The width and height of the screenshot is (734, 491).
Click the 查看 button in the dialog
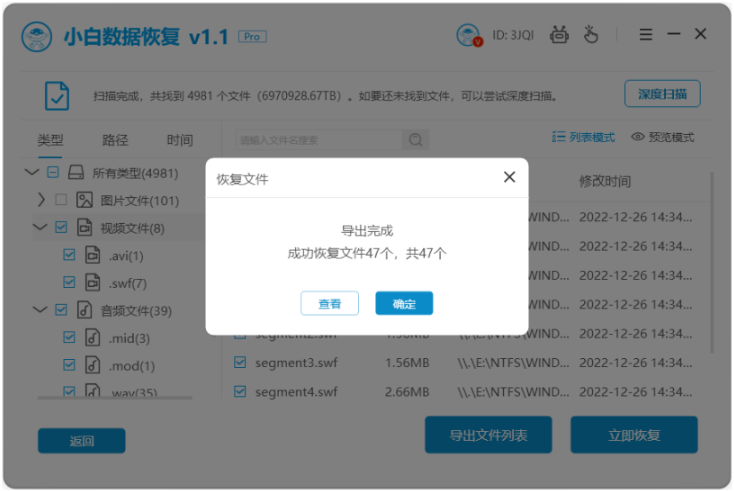330,303
